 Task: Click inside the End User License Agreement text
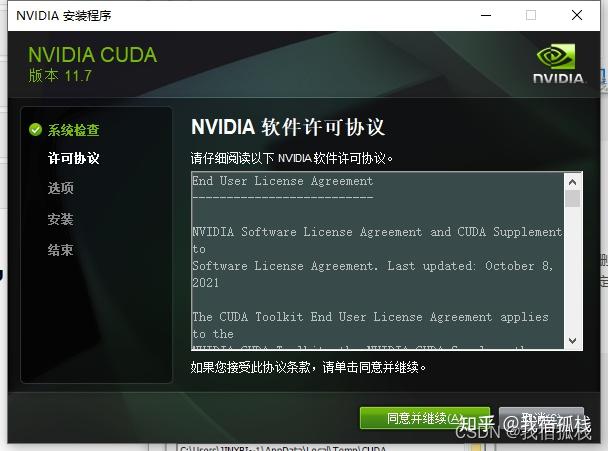pyautogui.click(x=378, y=261)
